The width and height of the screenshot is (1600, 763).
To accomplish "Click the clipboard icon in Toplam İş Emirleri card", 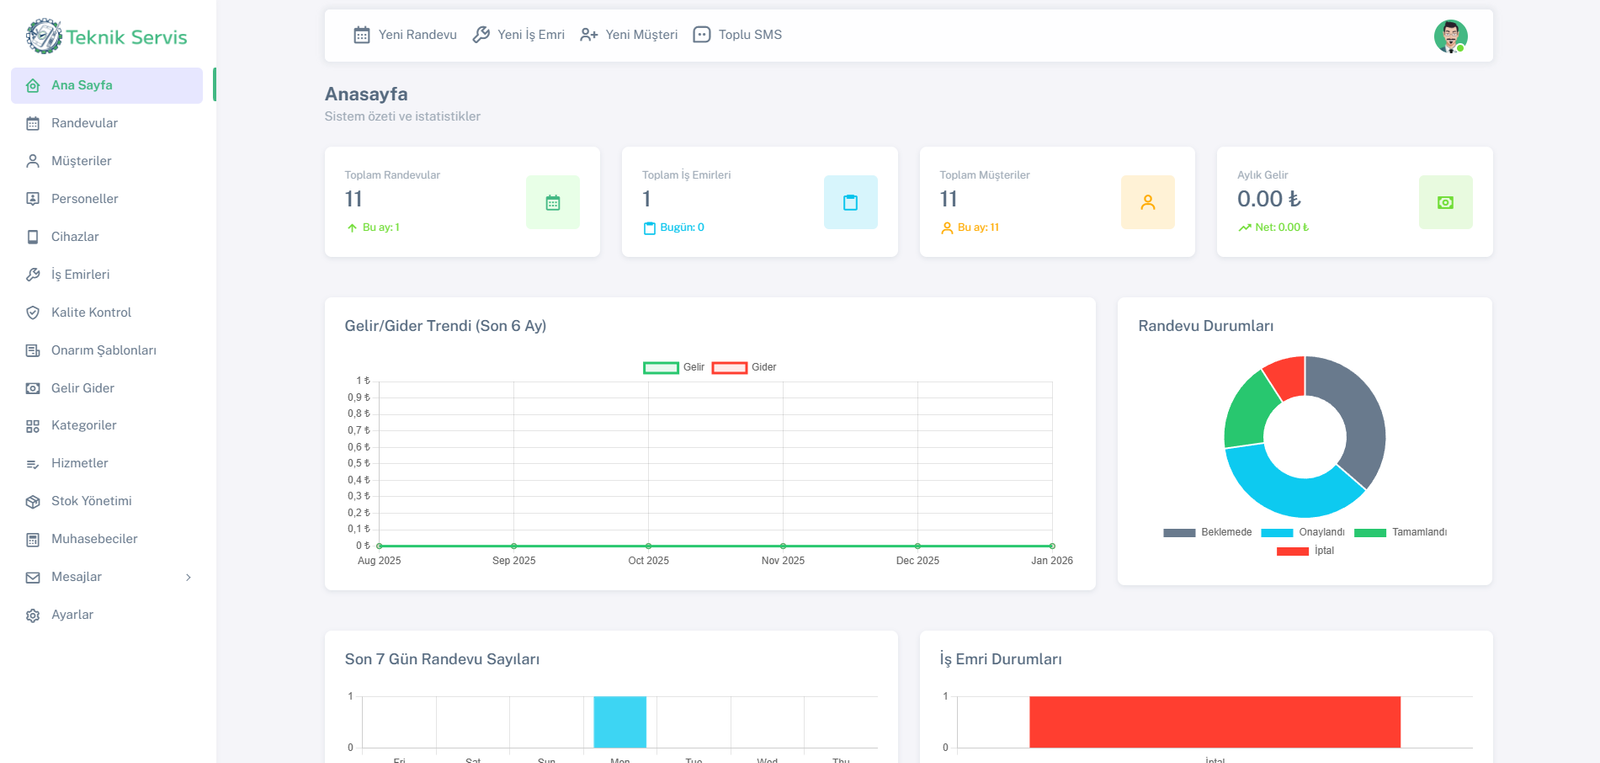I will tap(850, 202).
